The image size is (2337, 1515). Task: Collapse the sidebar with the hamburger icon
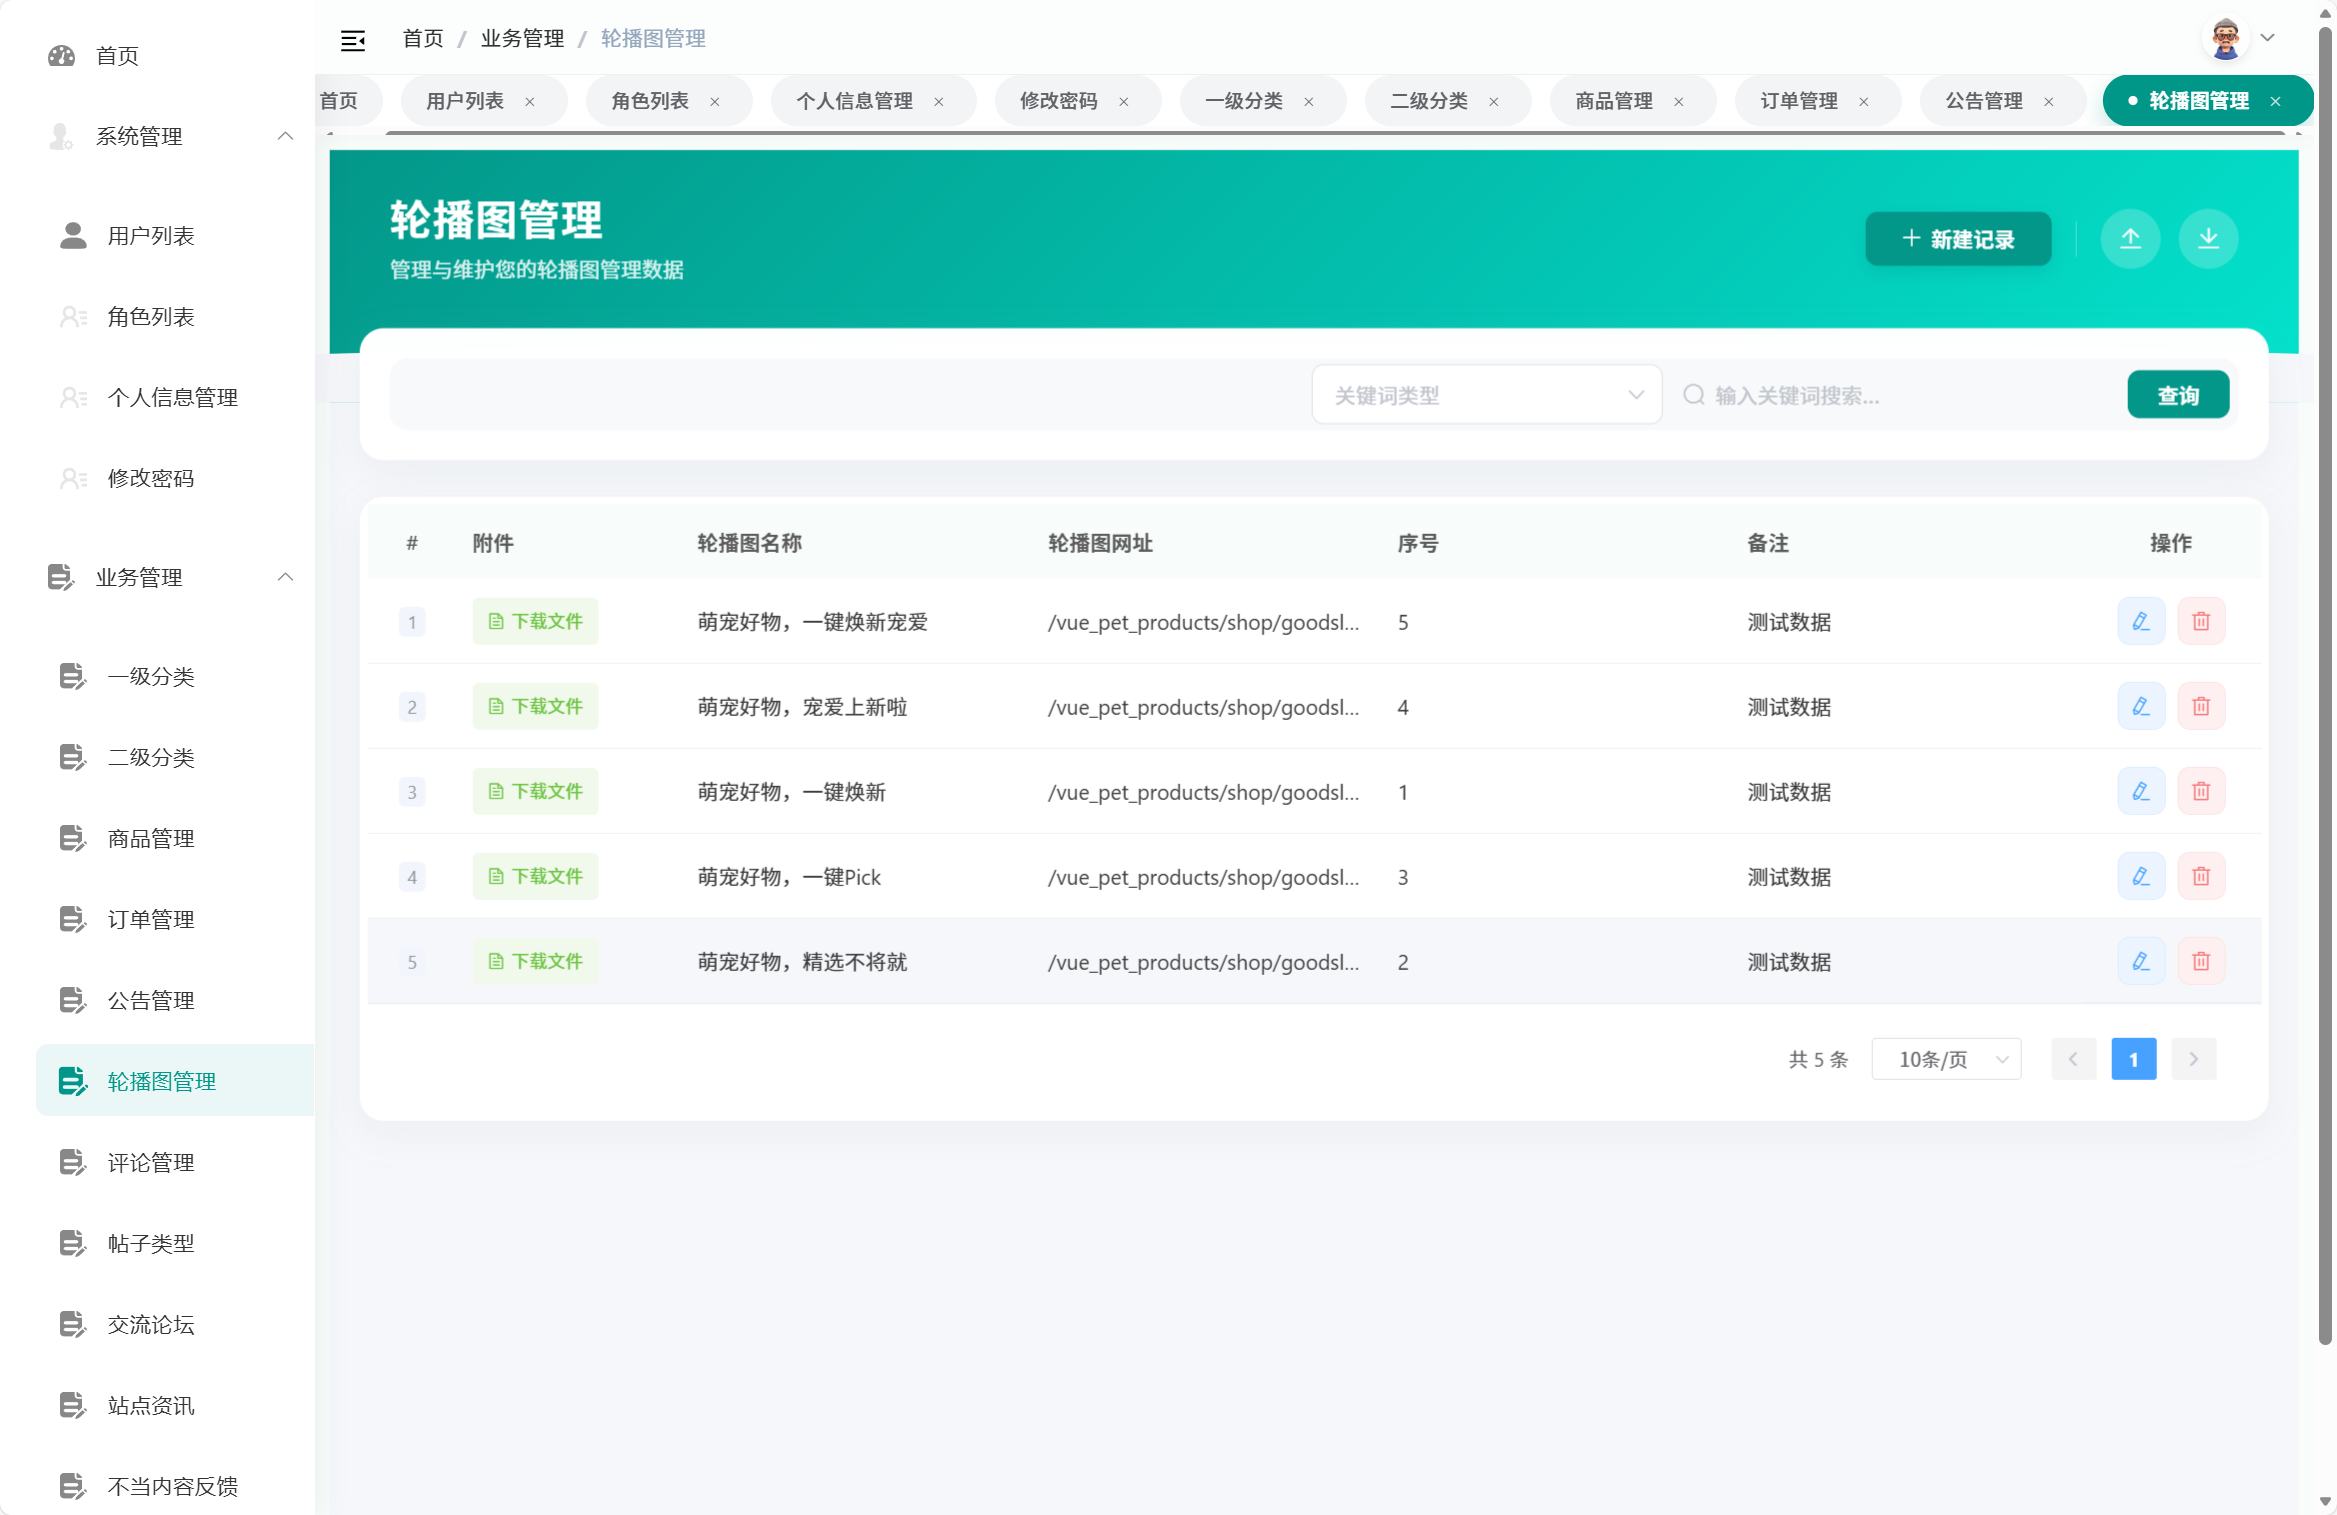353,38
